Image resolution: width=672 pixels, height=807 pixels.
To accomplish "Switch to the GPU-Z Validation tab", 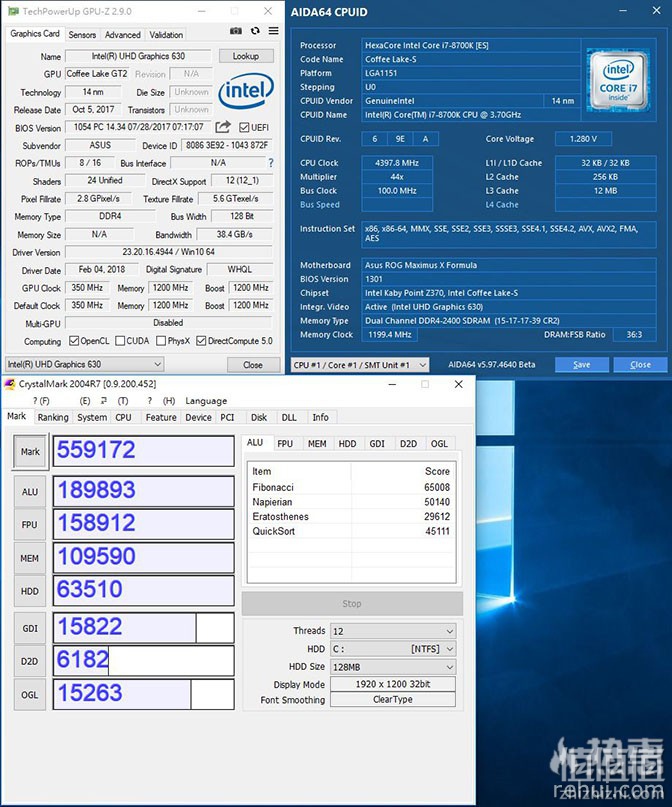I will [x=166, y=34].
